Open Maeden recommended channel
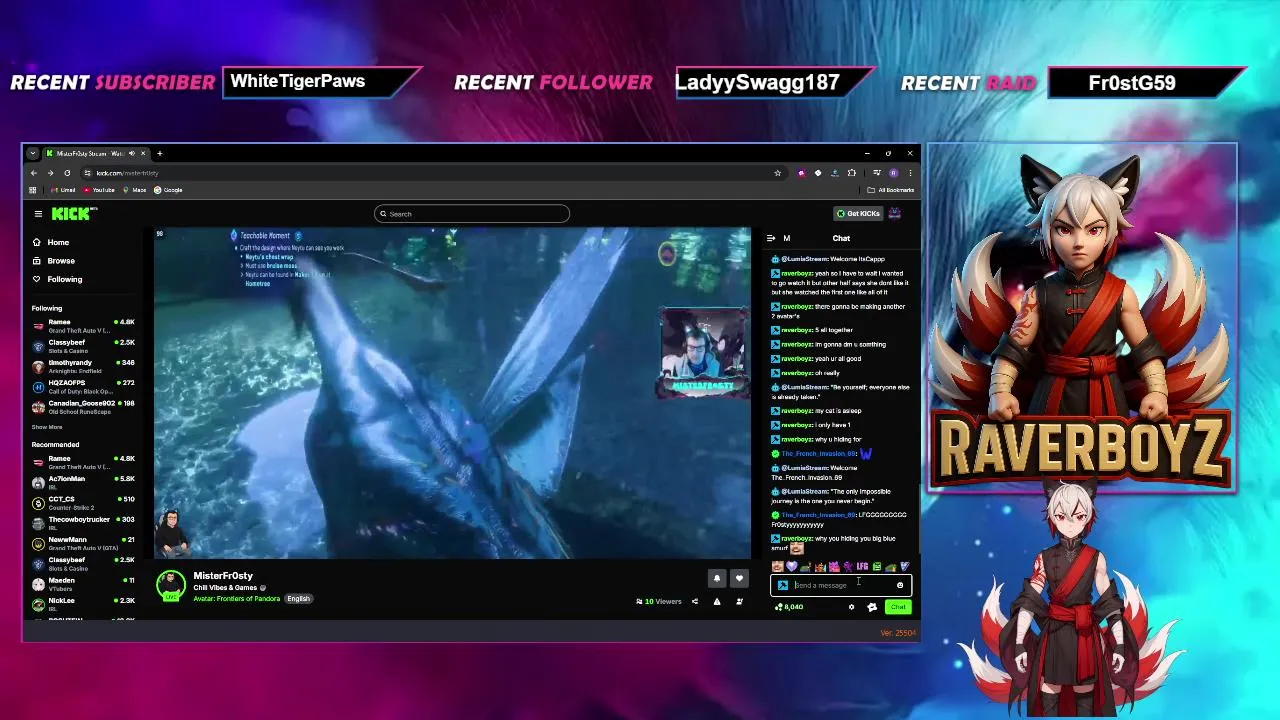 coord(84,583)
